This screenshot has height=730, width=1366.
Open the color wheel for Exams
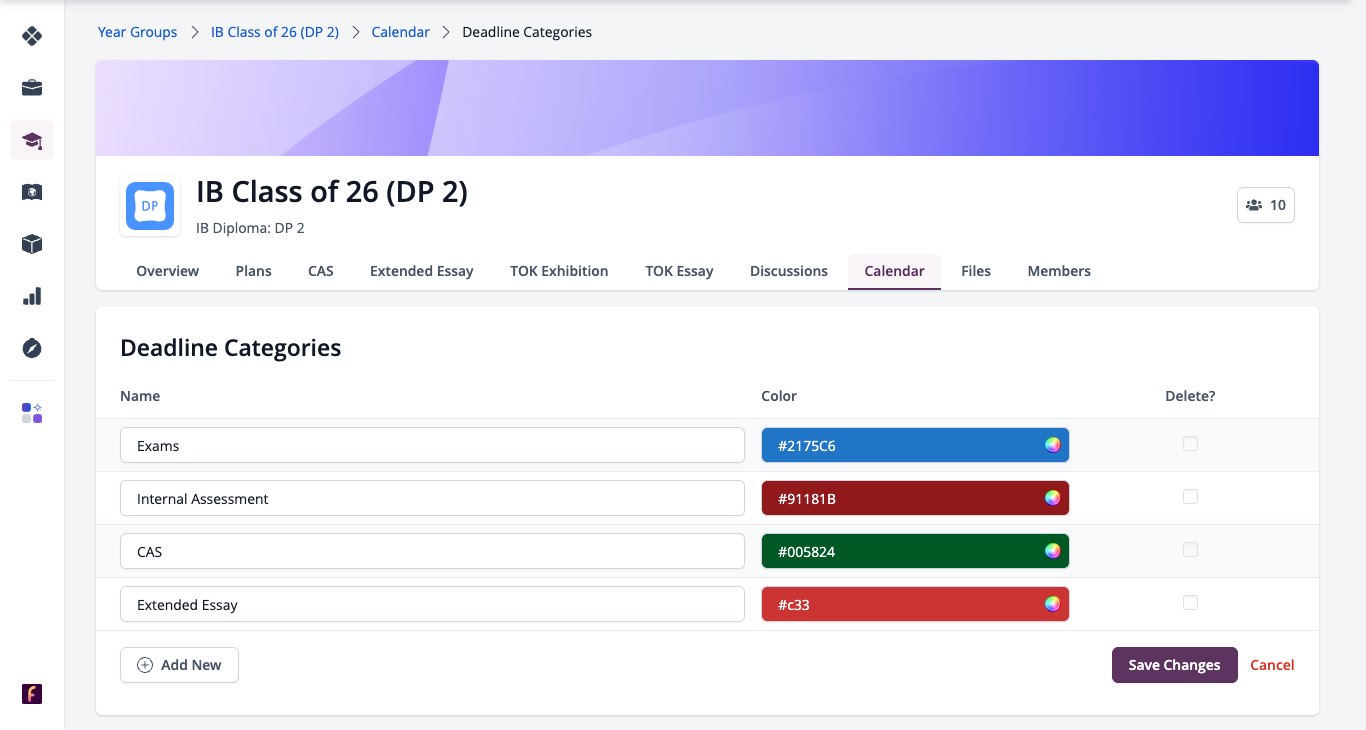coord(1052,445)
